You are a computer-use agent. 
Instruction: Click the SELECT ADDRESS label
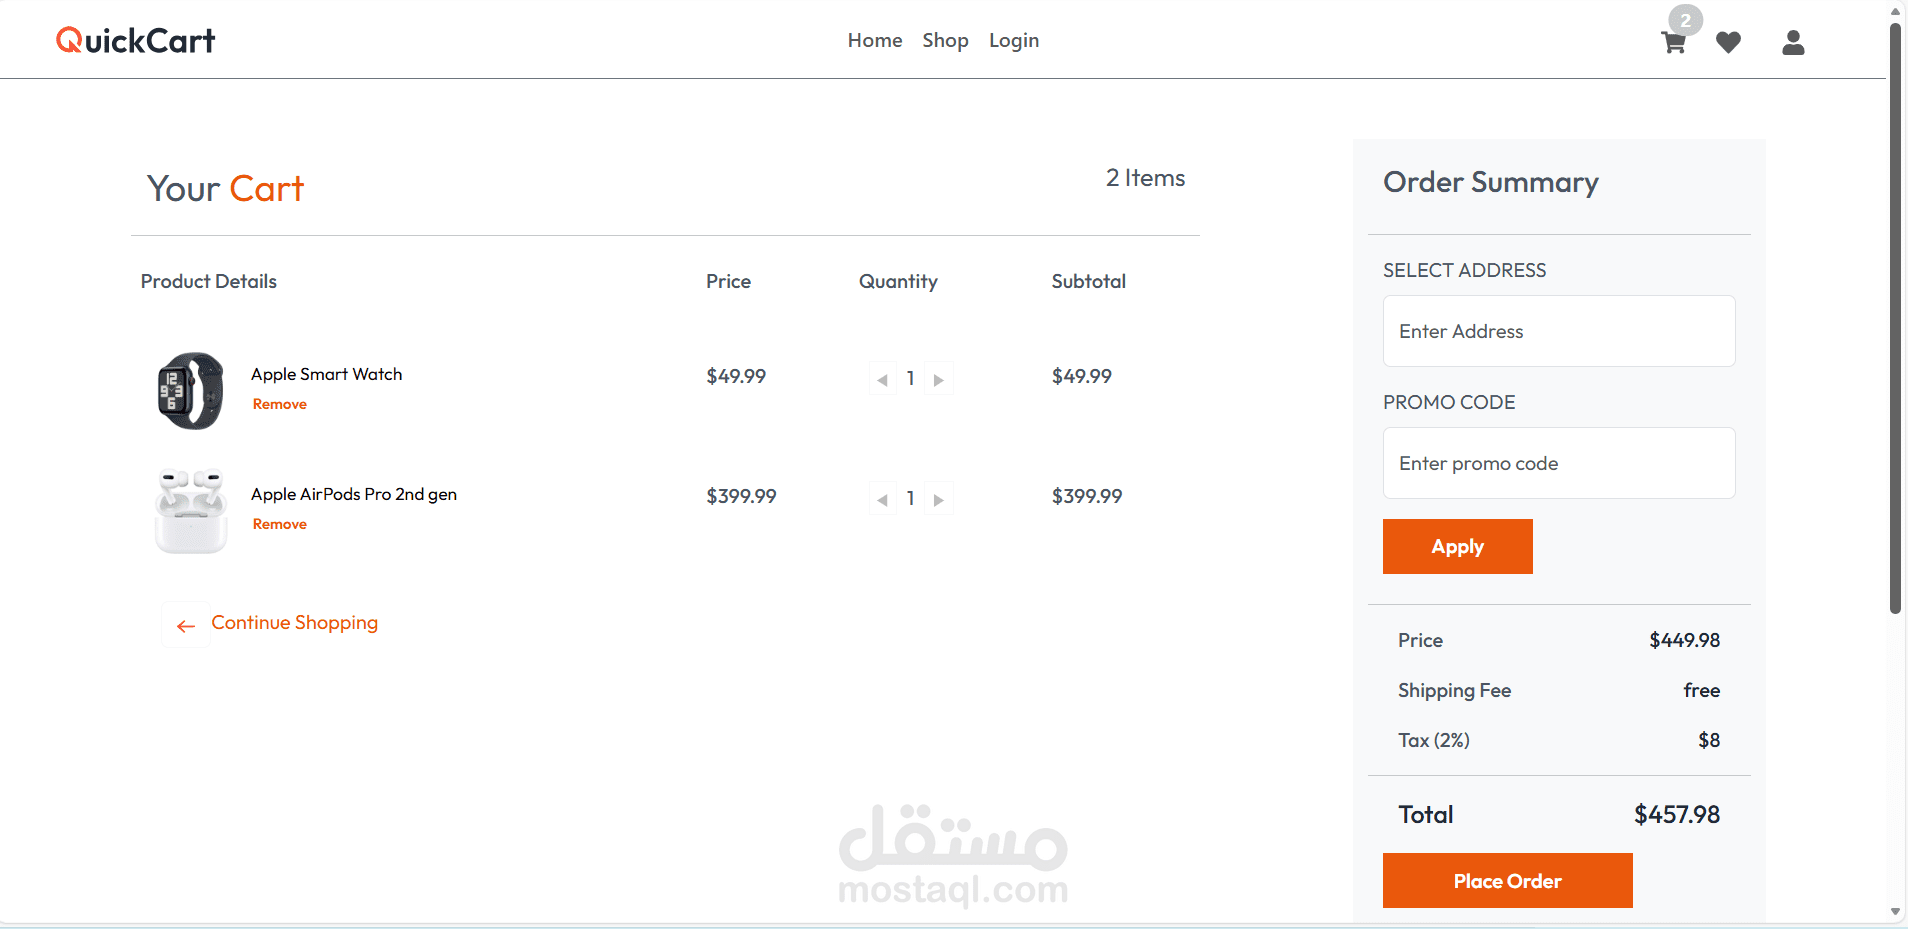pyautogui.click(x=1464, y=270)
